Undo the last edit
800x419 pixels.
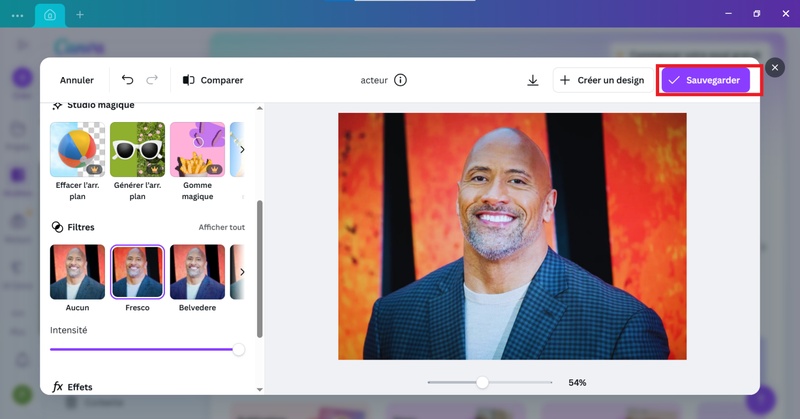[x=128, y=80]
